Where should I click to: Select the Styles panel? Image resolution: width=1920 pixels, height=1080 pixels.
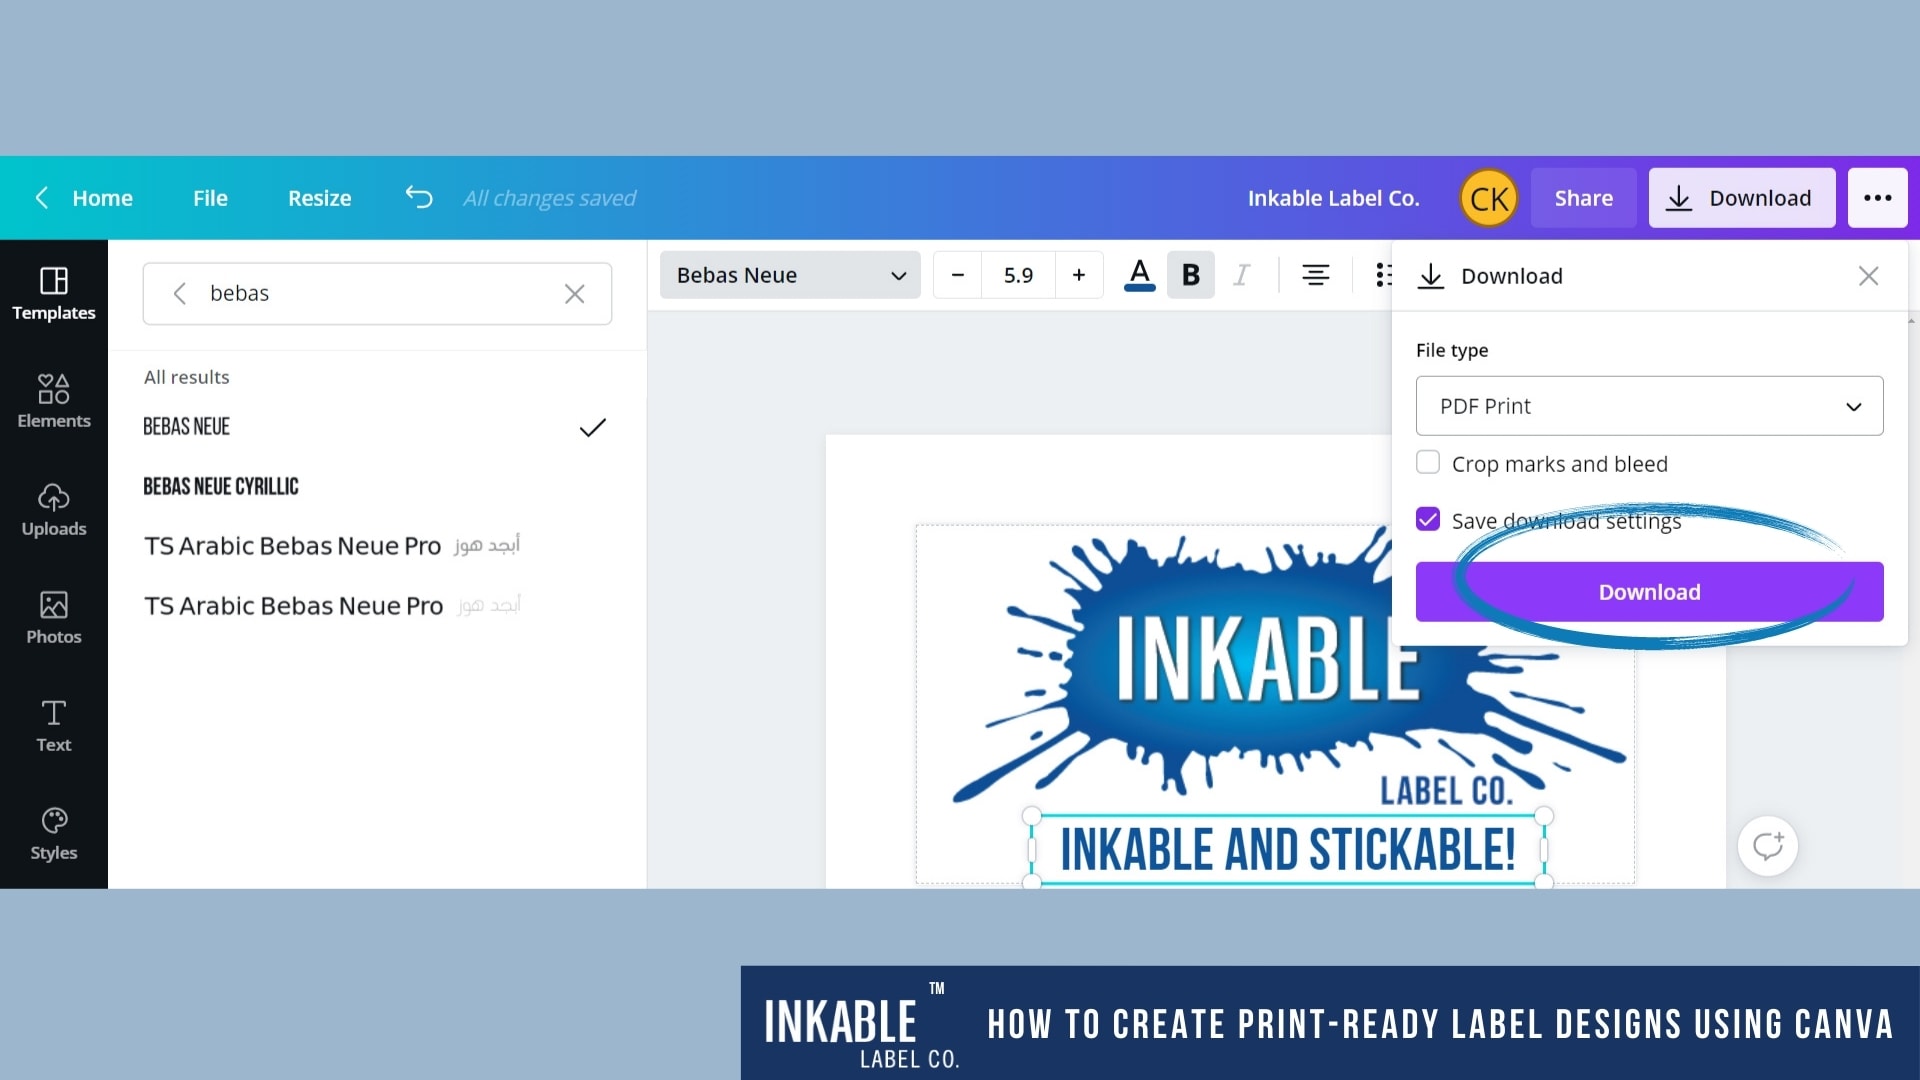[53, 832]
